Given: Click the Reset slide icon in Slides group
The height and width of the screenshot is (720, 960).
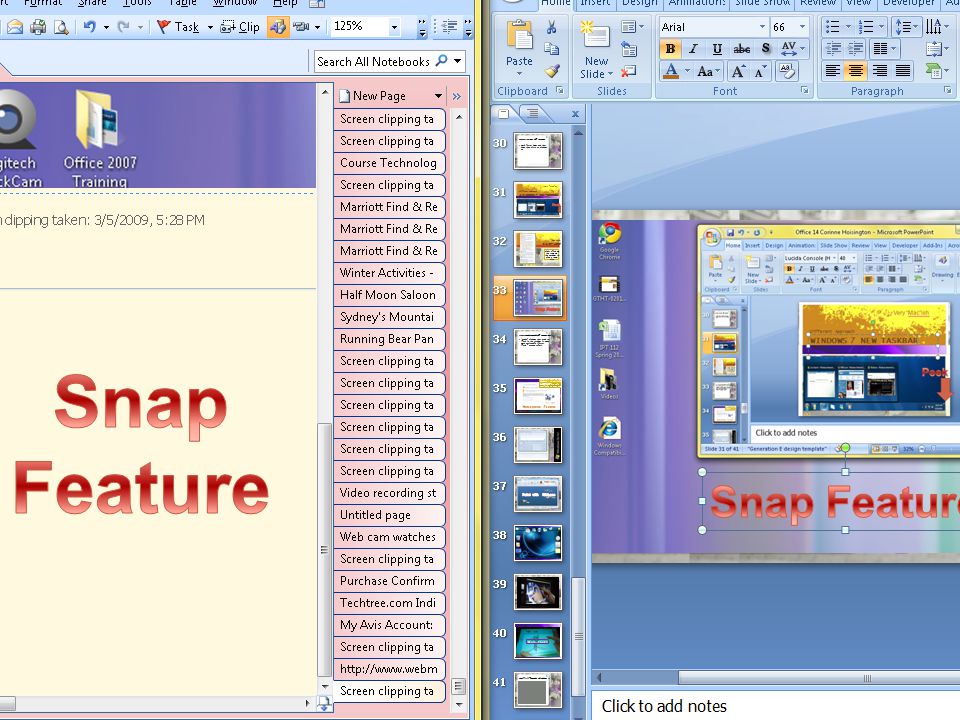Looking at the screenshot, I should click(x=629, y=49).
